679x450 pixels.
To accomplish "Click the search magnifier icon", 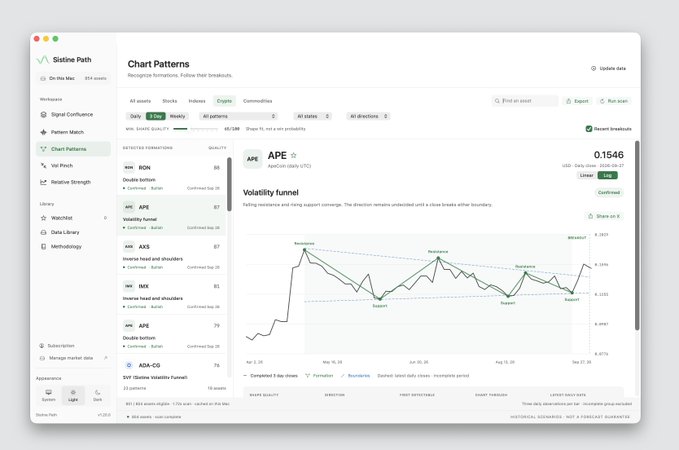I will [x=497, y=101].
